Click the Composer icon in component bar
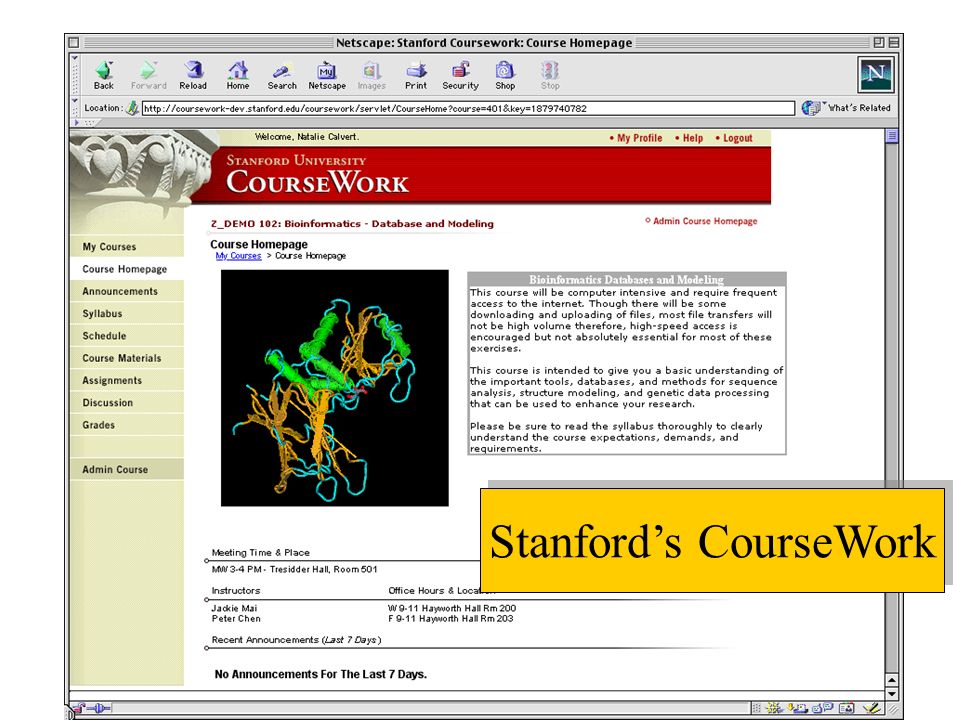This screenshot has width=960, height=720. (x=871, y=708)
